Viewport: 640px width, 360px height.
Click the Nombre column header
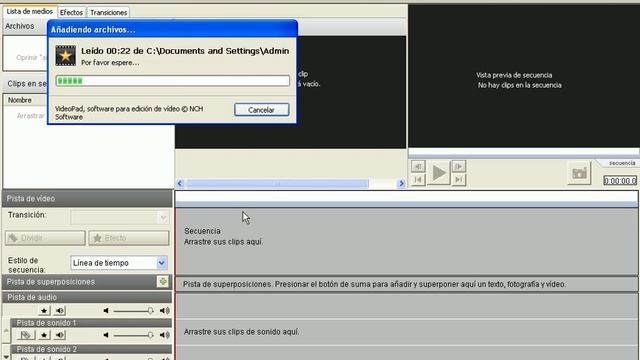pos(20,100)
